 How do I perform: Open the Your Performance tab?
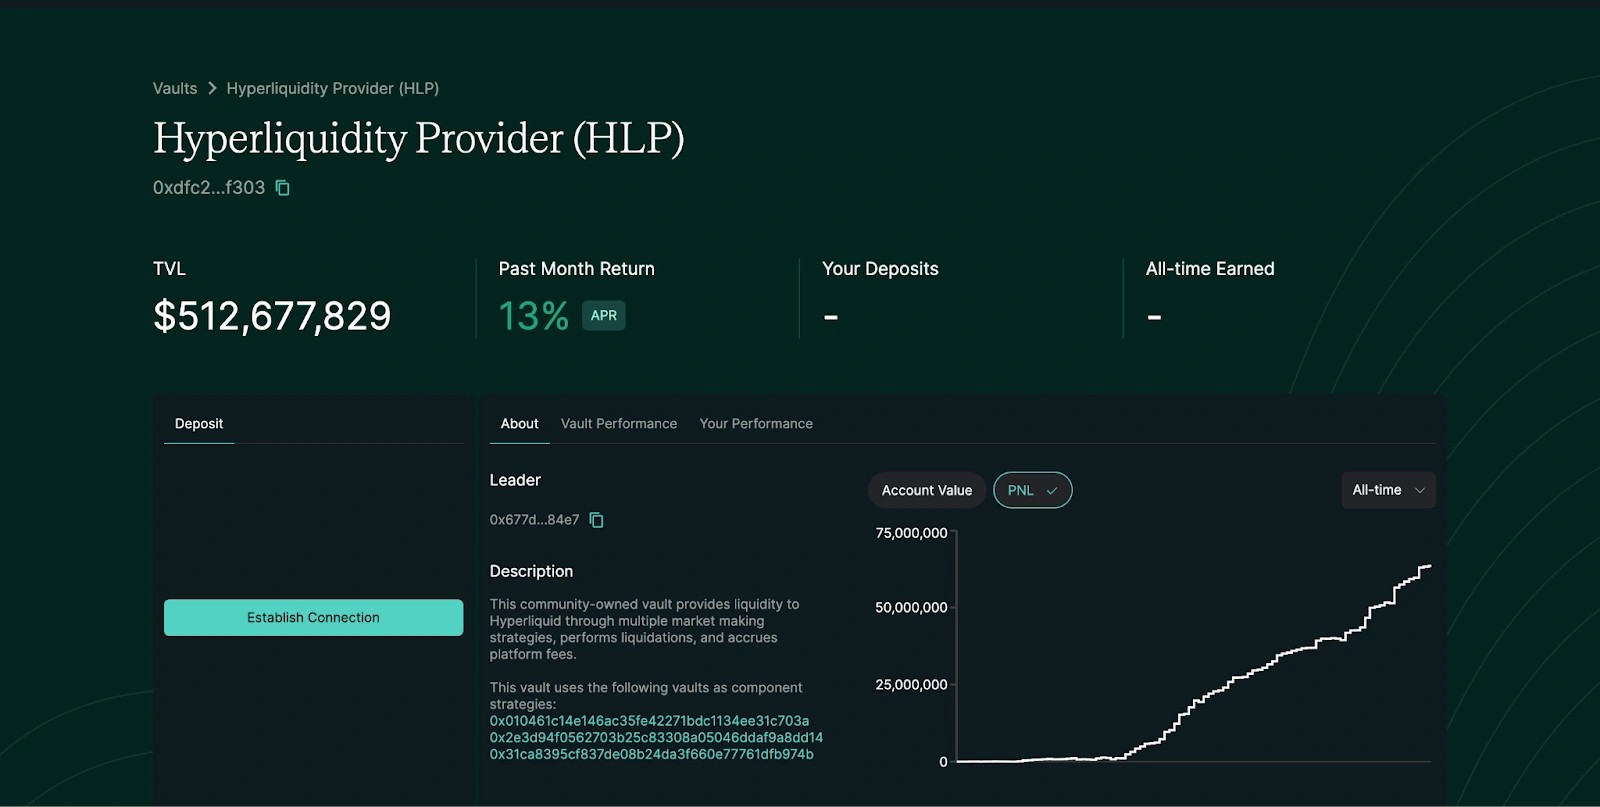[756, 424]
